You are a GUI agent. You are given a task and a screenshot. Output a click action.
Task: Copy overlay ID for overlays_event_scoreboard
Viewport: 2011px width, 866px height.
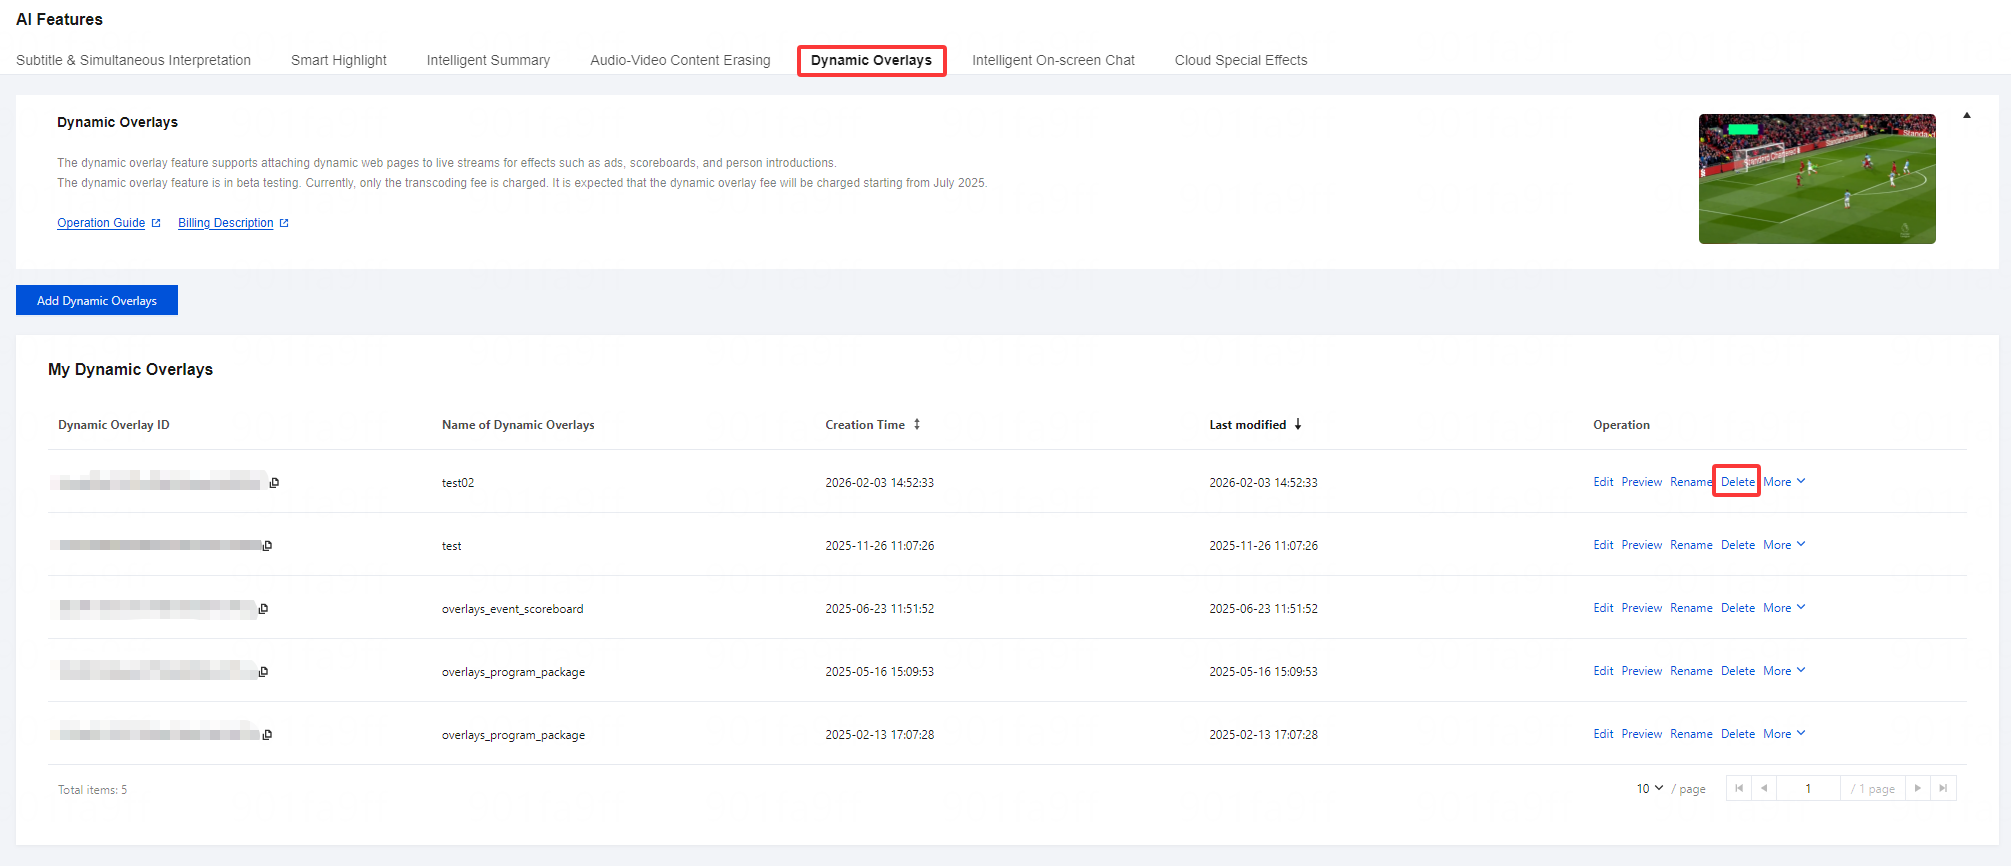click(x=263, y=609)
